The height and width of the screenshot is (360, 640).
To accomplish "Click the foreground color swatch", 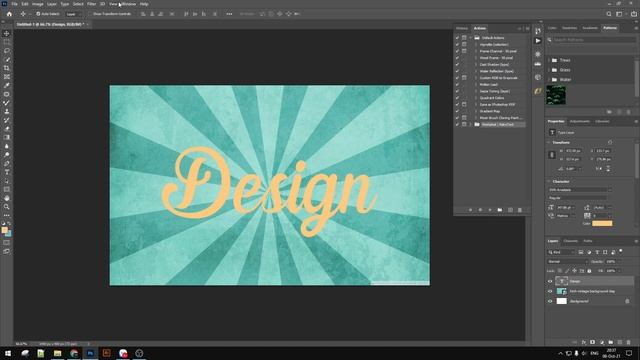I will click(x=4, y=230).
